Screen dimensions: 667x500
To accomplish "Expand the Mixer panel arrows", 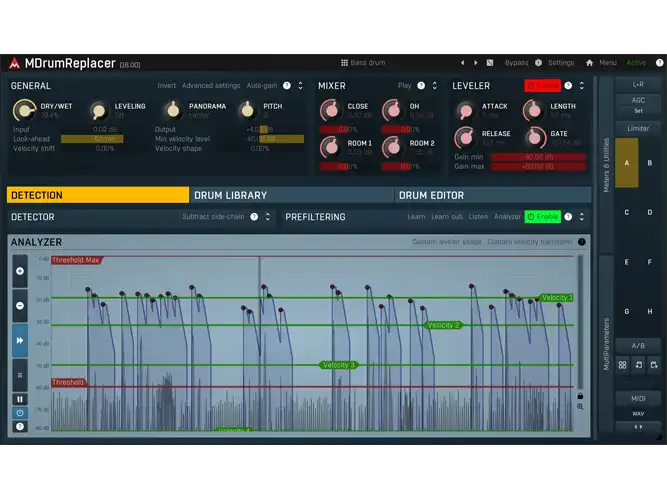I will coord(434,86).
